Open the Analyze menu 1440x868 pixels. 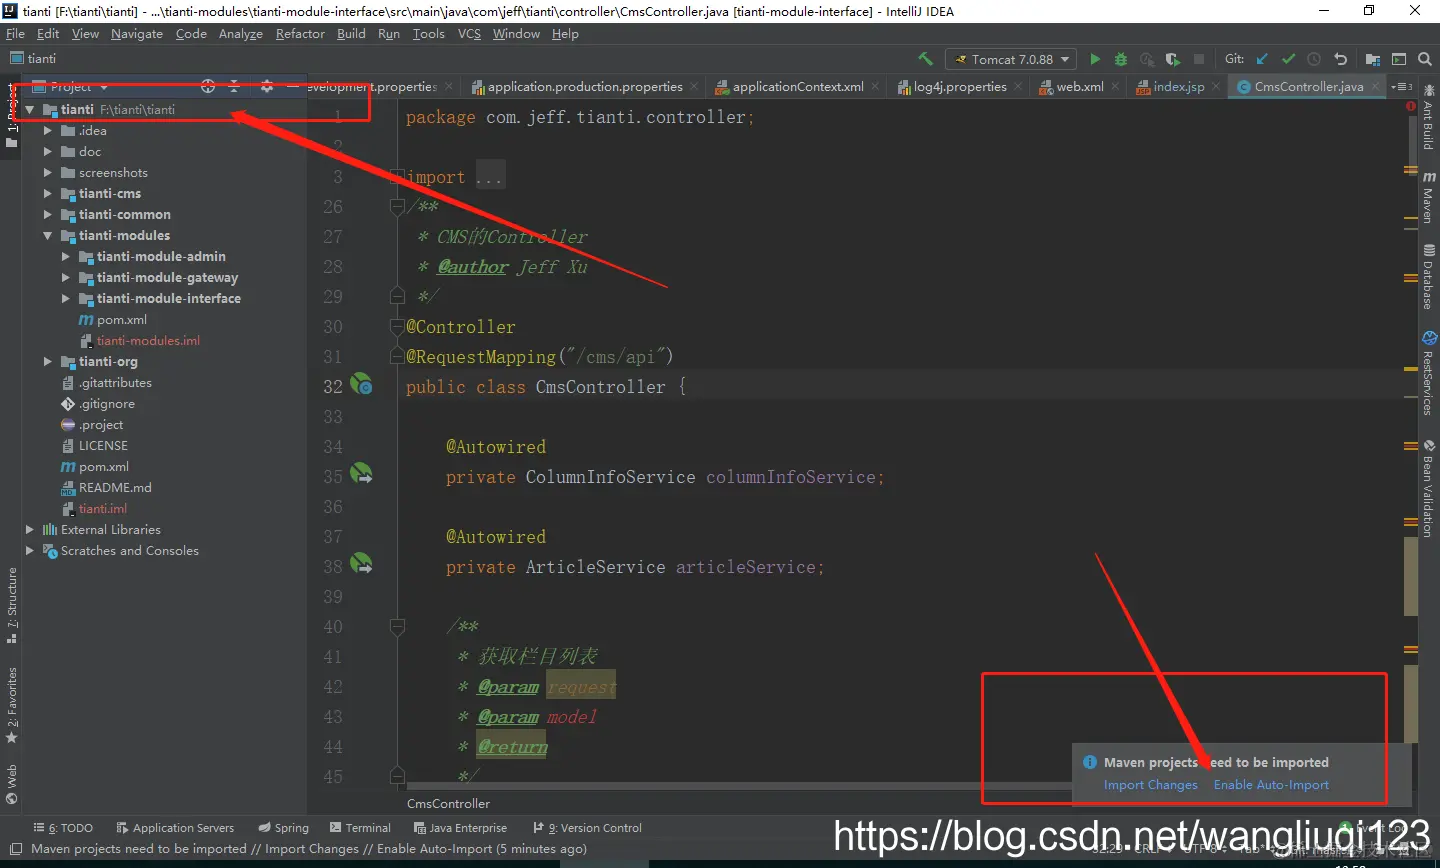pos(240,33)
